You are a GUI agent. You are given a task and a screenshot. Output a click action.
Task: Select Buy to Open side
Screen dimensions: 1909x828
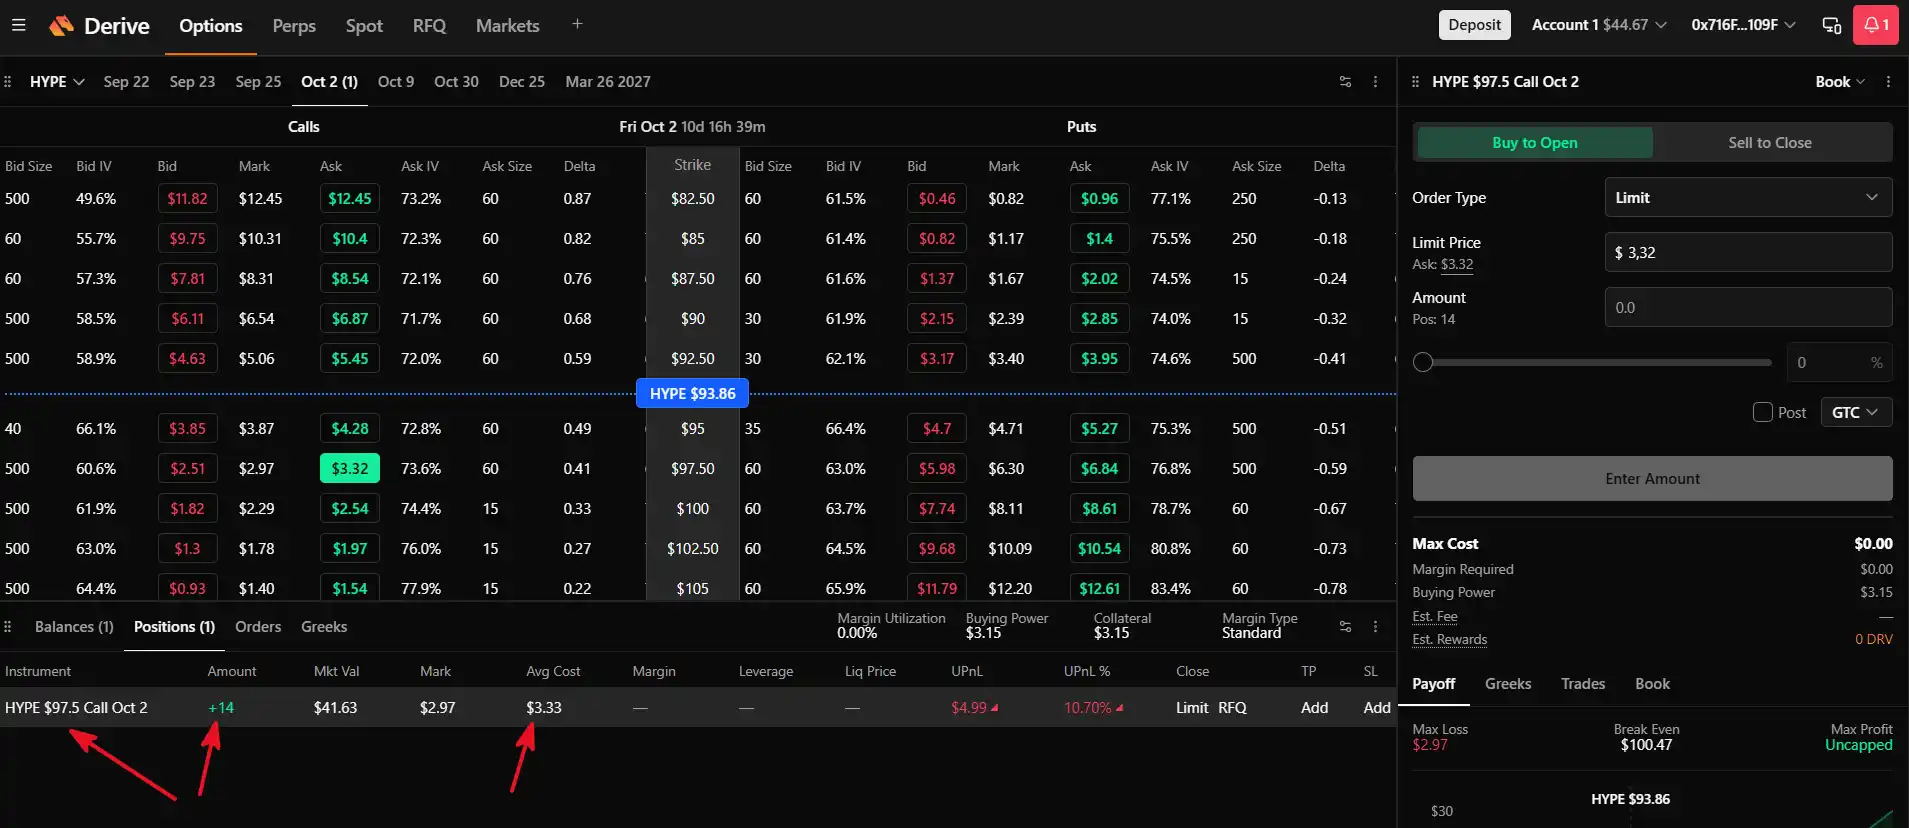pyautogui.click(x=1535, y=143)
